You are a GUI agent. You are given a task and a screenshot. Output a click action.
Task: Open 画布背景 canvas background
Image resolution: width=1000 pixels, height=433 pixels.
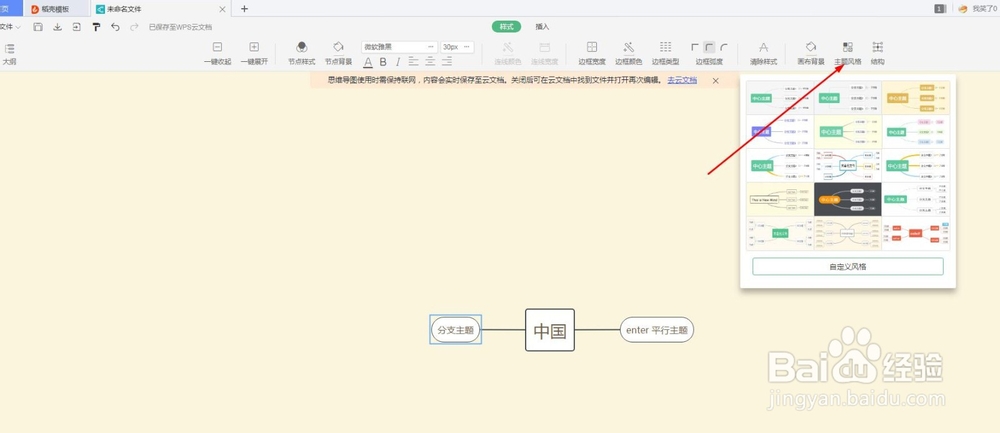tap(811, 54)
